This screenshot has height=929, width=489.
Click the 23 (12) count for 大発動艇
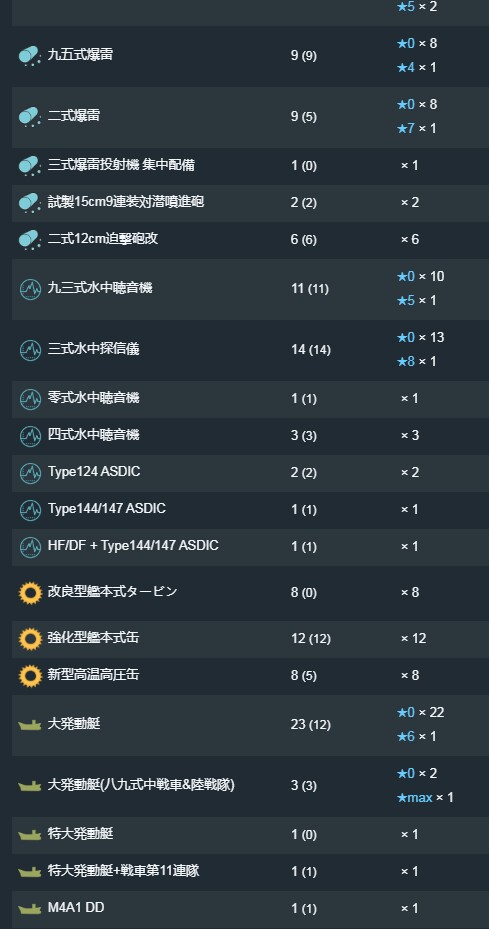(311, 725)
